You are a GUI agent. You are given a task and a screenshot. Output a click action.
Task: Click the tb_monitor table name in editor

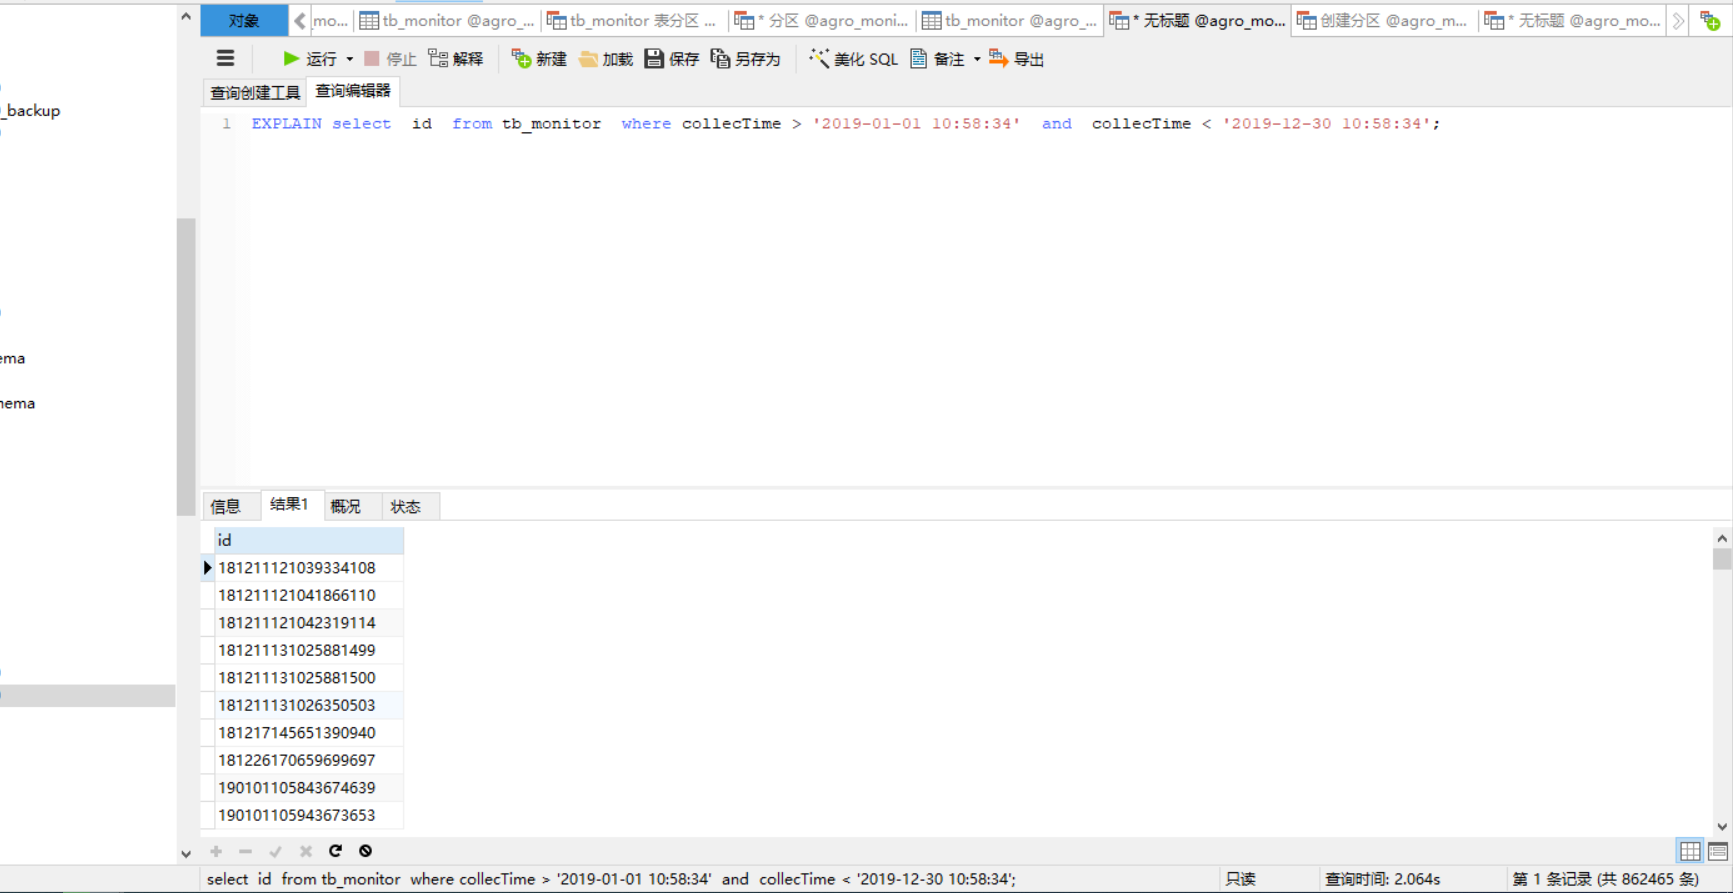click(552, 124)
